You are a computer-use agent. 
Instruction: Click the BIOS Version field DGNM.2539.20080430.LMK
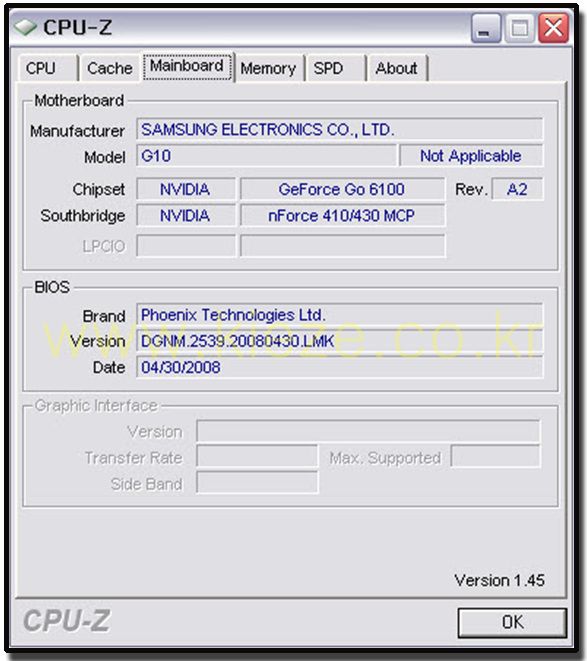point(339,341)
